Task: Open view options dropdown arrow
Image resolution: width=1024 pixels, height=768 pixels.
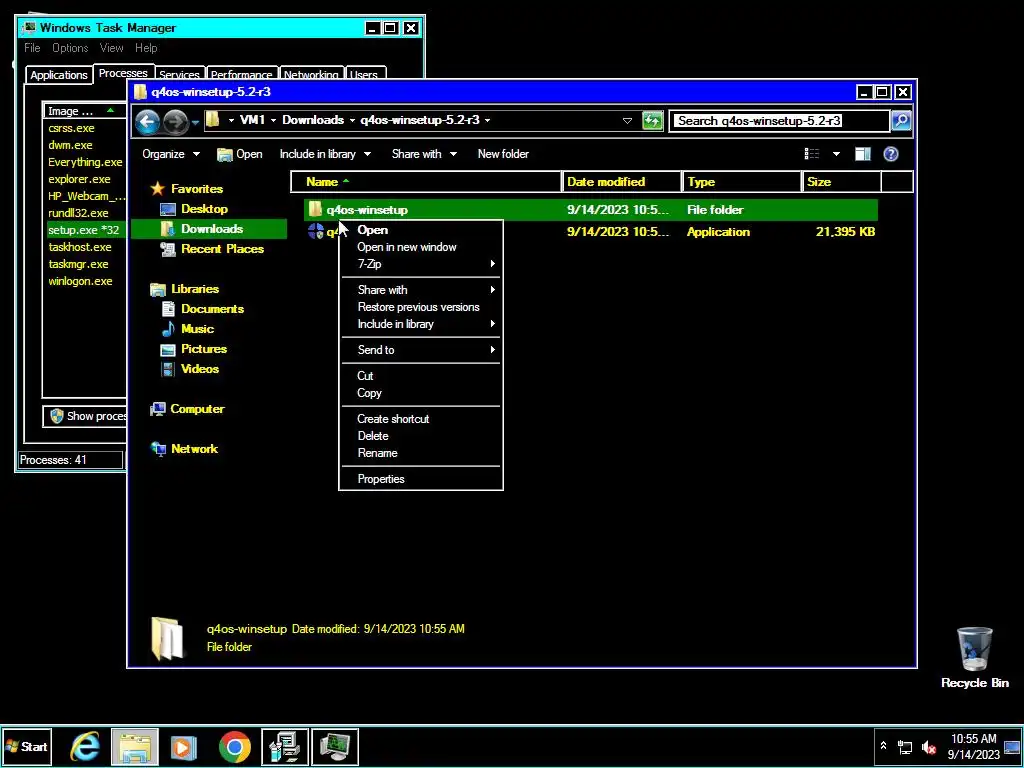Action: pyautogui.click(x=836, y=154)
